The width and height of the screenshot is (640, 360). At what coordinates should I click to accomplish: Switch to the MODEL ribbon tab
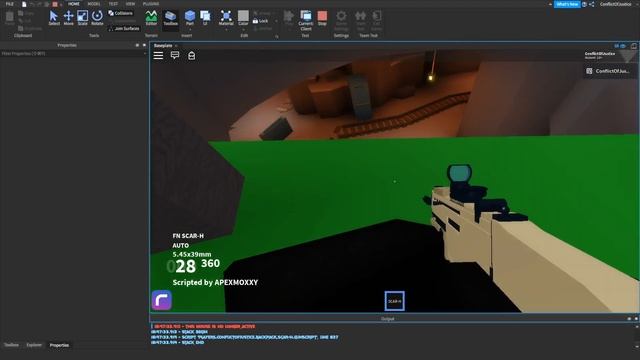[94, 4]
